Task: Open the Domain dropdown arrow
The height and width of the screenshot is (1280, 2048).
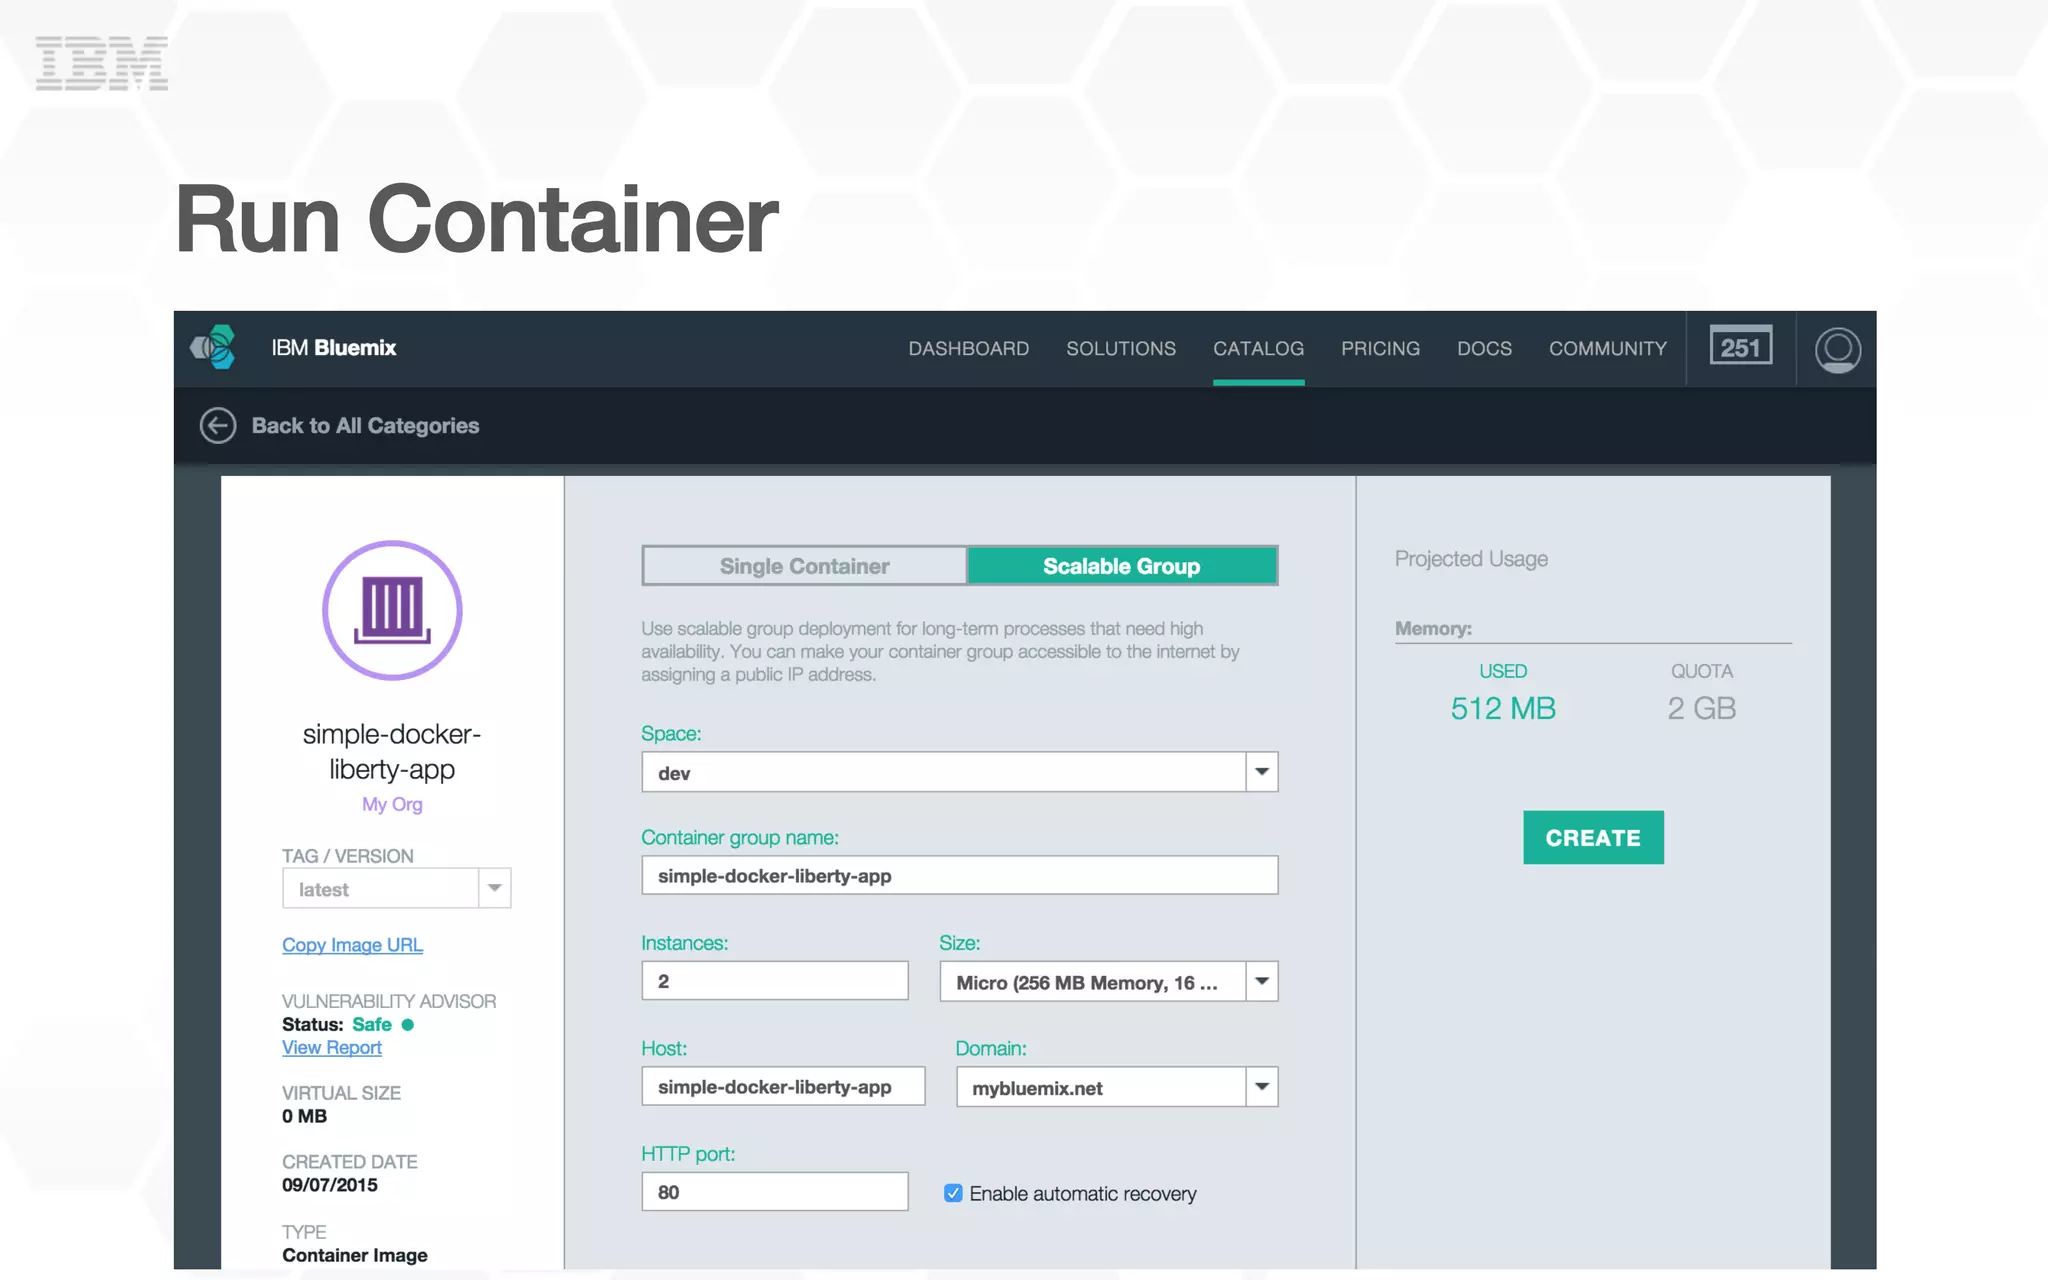Action: click(1262, 1087)
